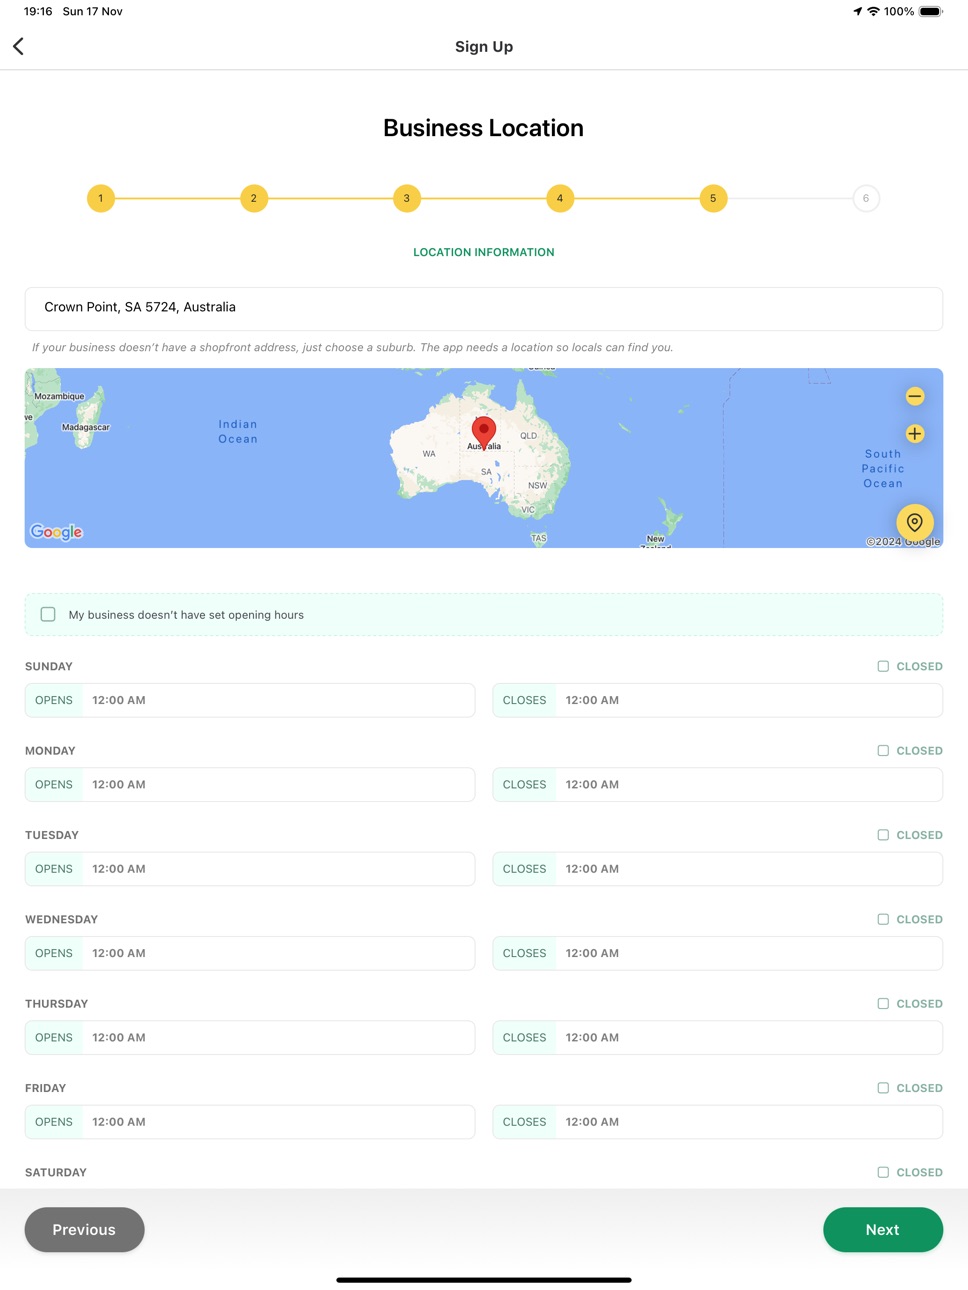Image resolution: width=968 pixels, height=1290 pixels.
Task: Tap the 'Madagascar' label on map
Action: (x=86, y=428)
